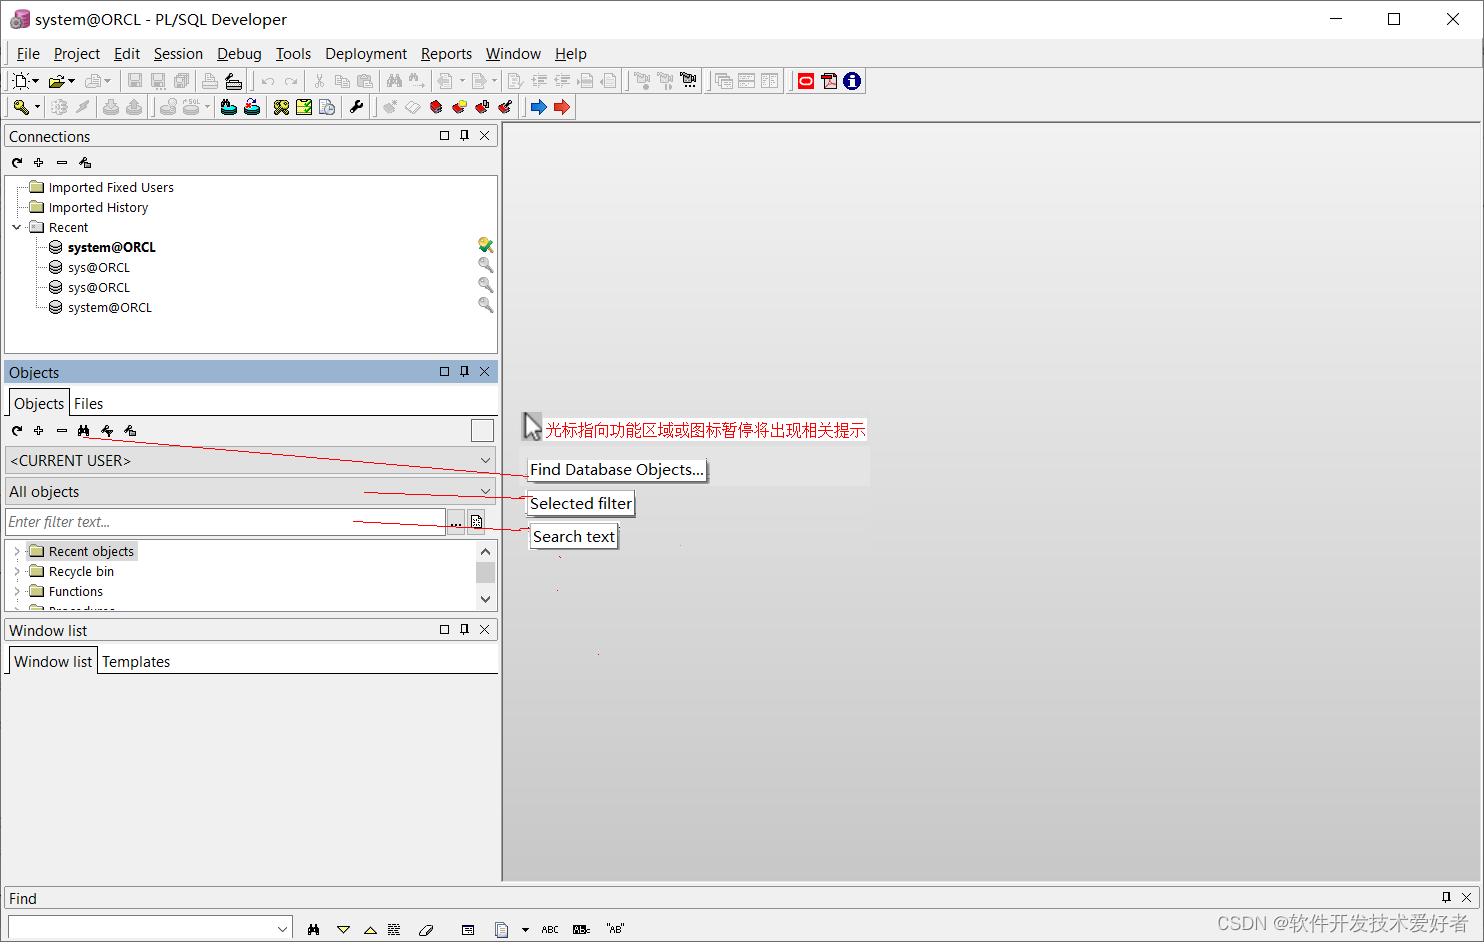The image size is (1484, 942).
Task: Click the blue right arrow icon
Action: coord(539,107)
